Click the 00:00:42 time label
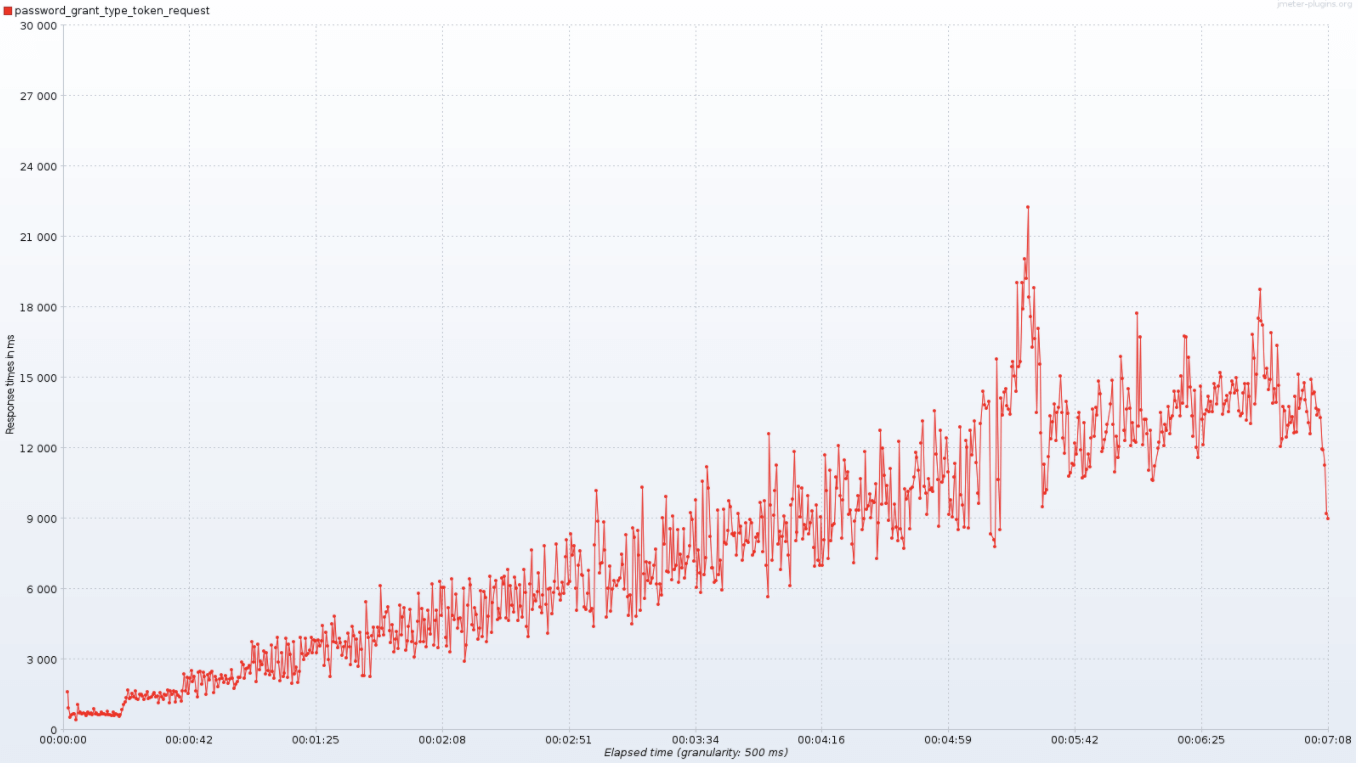This screenshot has height=770, width=1360. 189,740
